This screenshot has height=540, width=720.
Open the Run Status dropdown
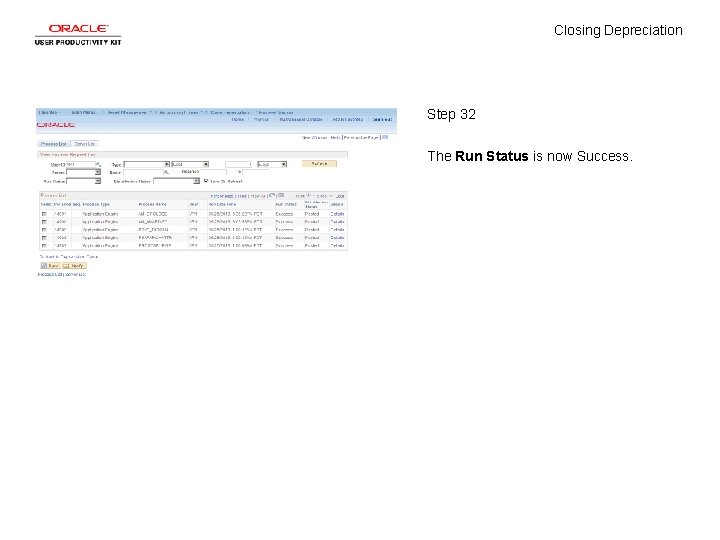point(83,181)
